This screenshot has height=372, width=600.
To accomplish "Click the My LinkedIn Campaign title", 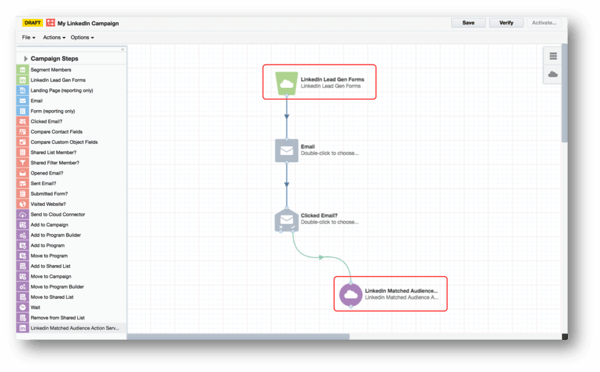I will pyautogui.click(x=88, y=23).
